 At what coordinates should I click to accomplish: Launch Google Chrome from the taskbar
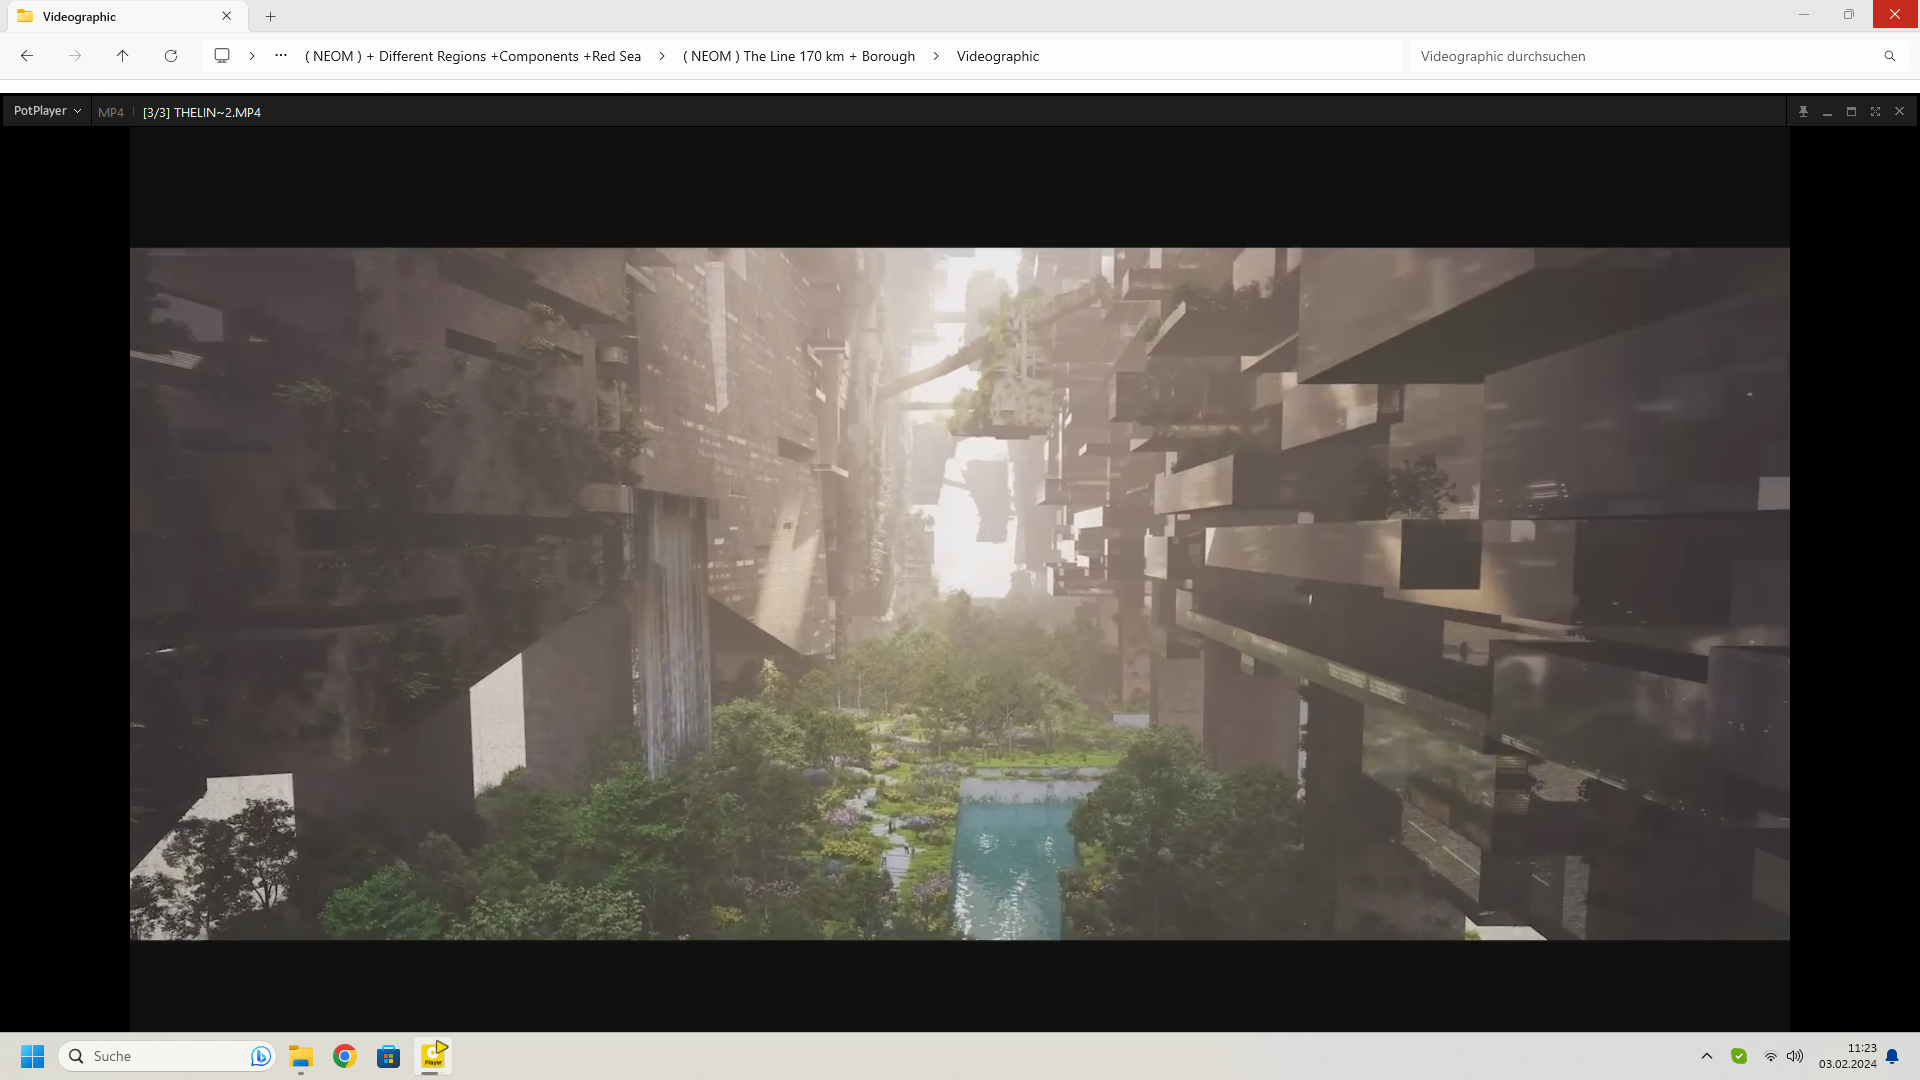coord(345,1056)
